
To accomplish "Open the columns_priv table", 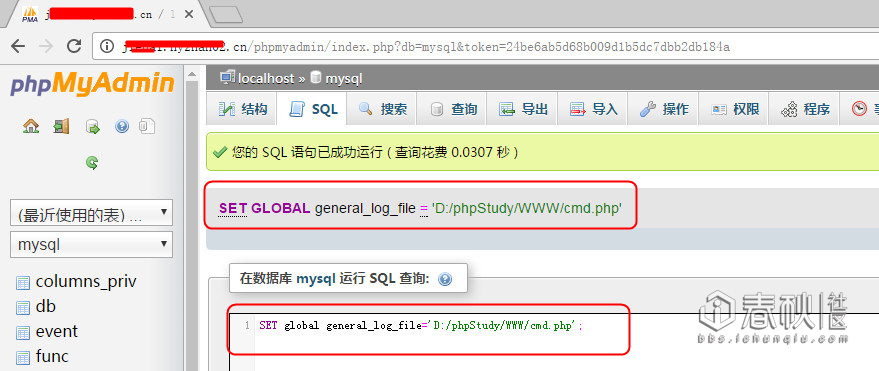I will pos(86,281).
